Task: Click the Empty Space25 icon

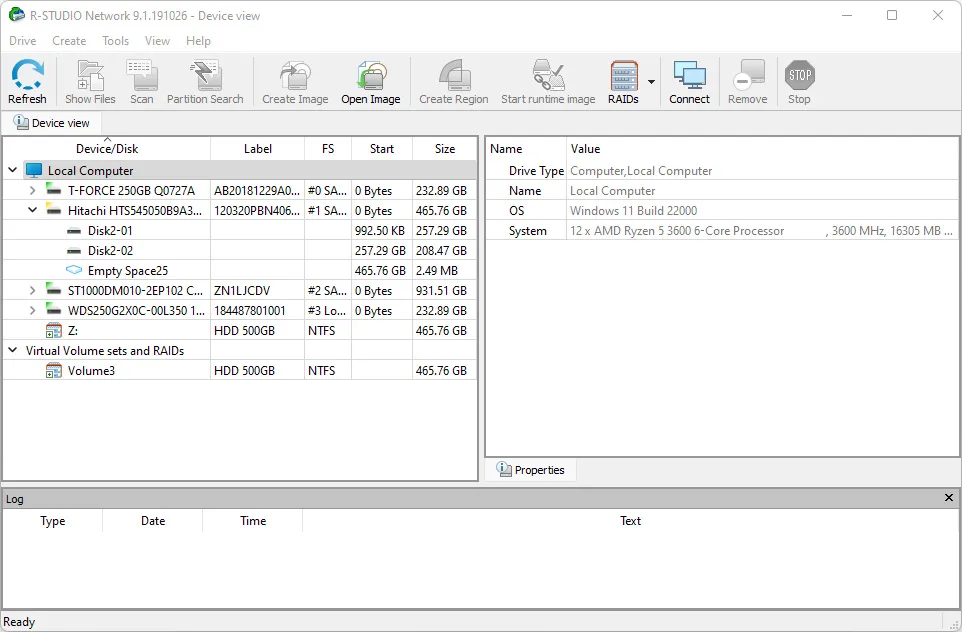Action: tap(74, 270)
